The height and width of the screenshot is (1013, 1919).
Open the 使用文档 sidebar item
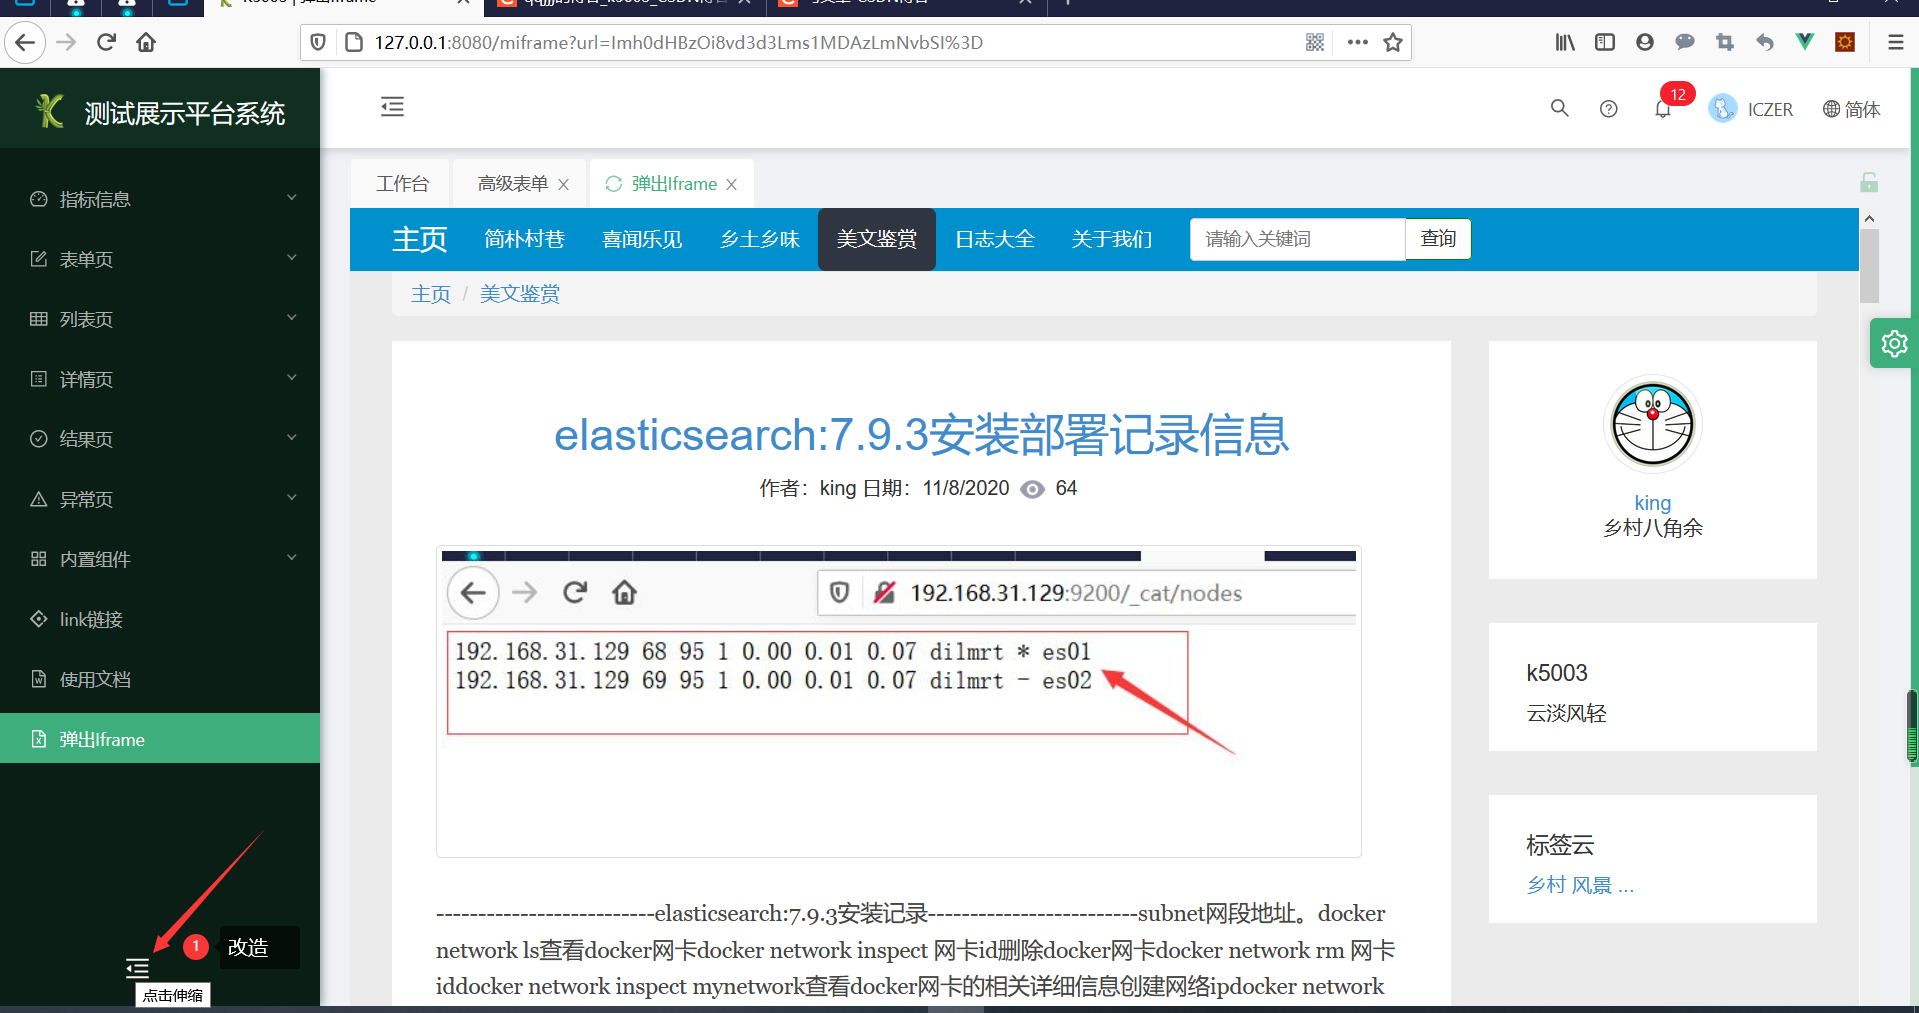pos(160,679)
